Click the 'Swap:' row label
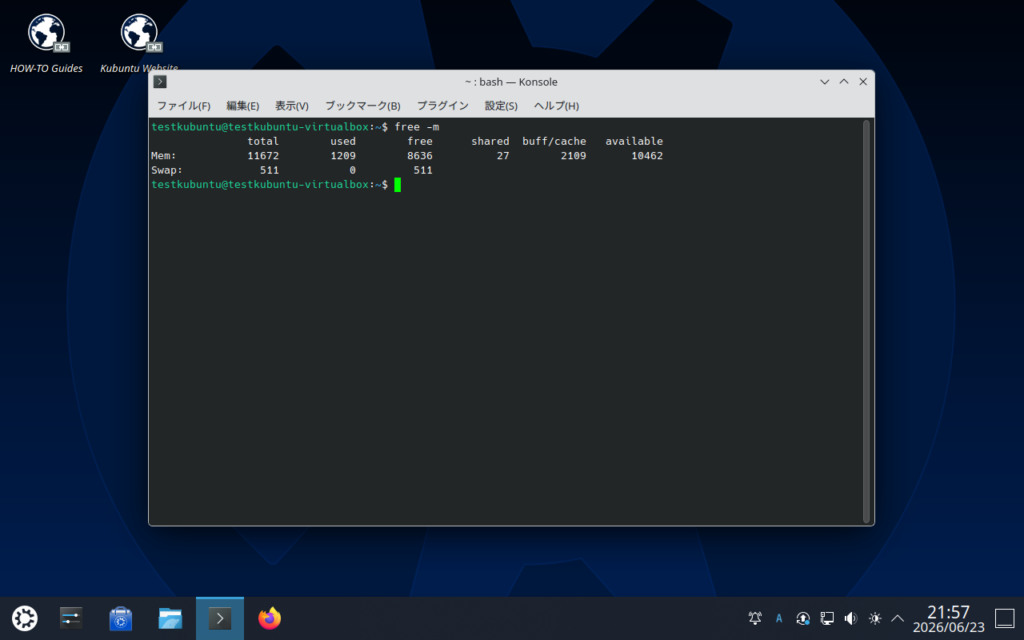The width and height of the screenshot is (1024, 640). click(x=167, y=170)
